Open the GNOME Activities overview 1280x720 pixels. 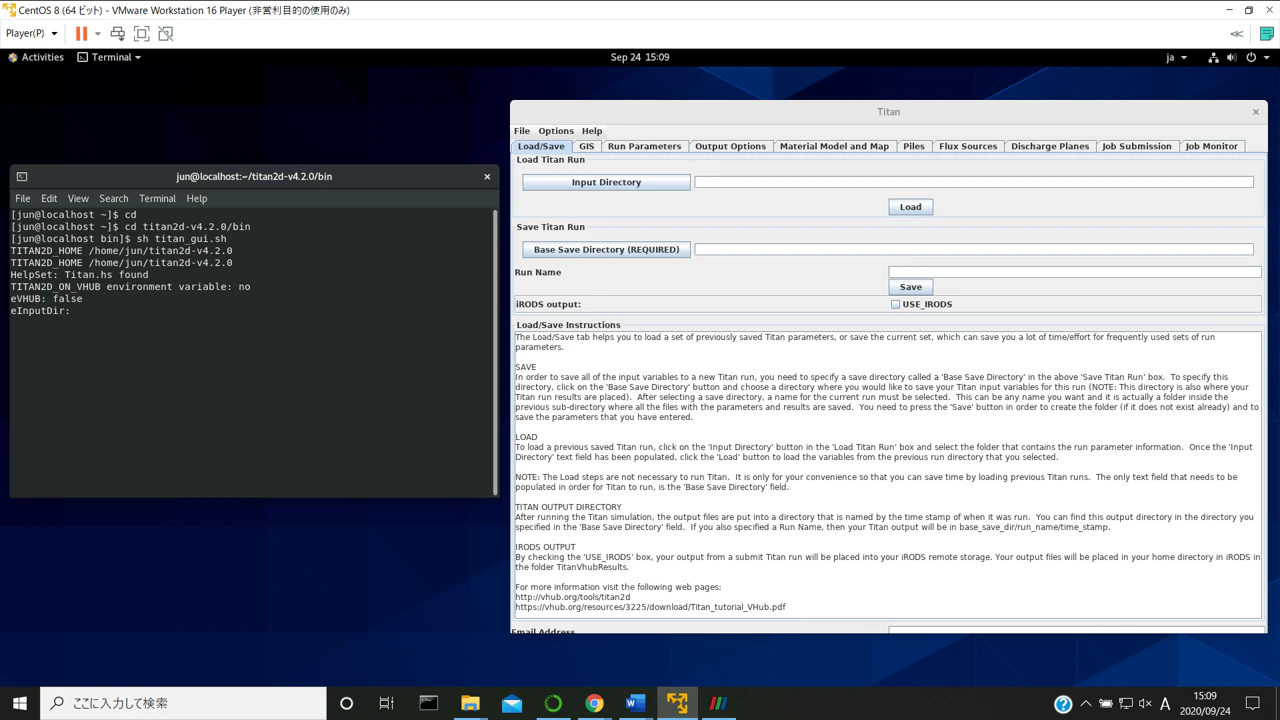point(36,57)
